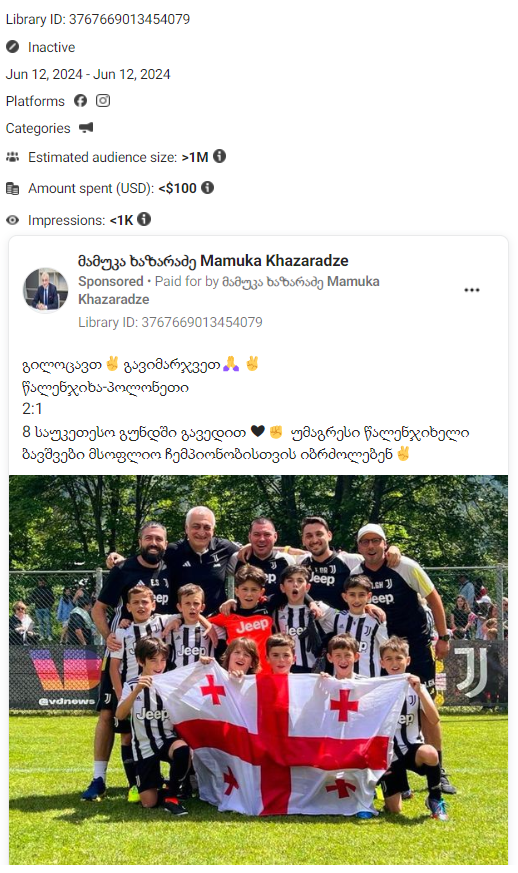
Task: Open info tooltip beside Amount spent
Action: click(208, 188)
